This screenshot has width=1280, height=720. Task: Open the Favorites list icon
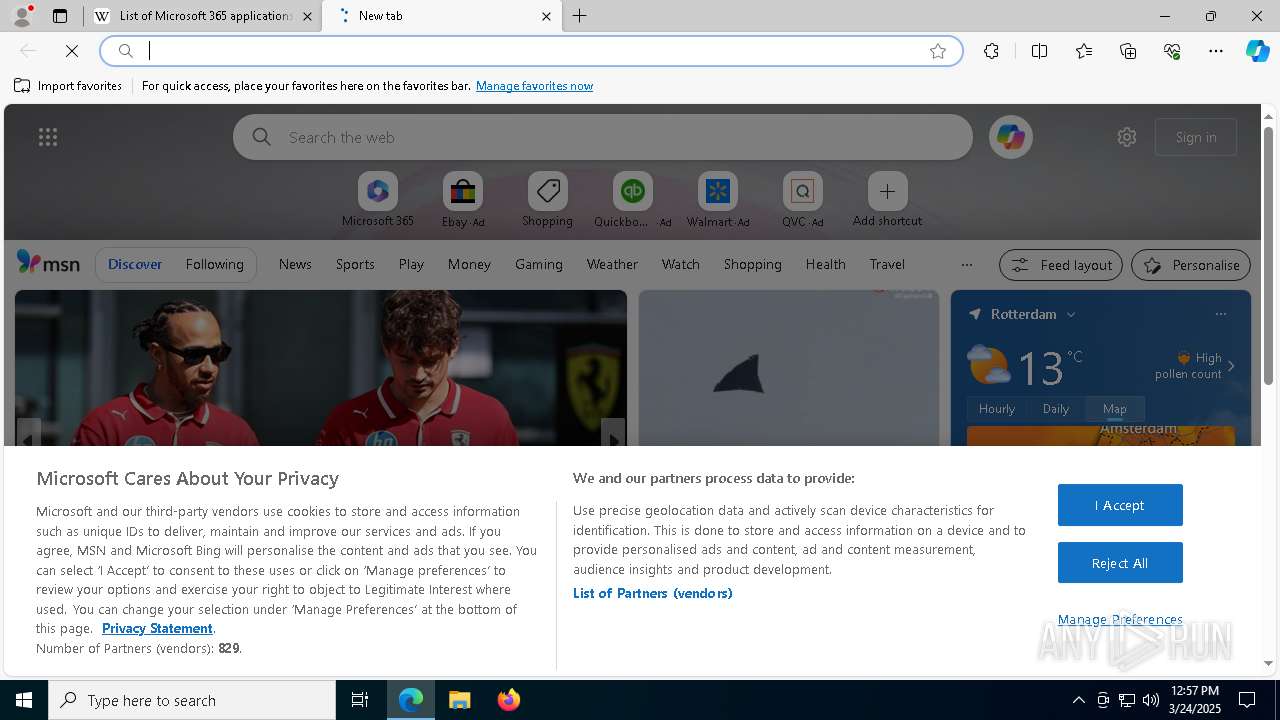pos(1084,51)
